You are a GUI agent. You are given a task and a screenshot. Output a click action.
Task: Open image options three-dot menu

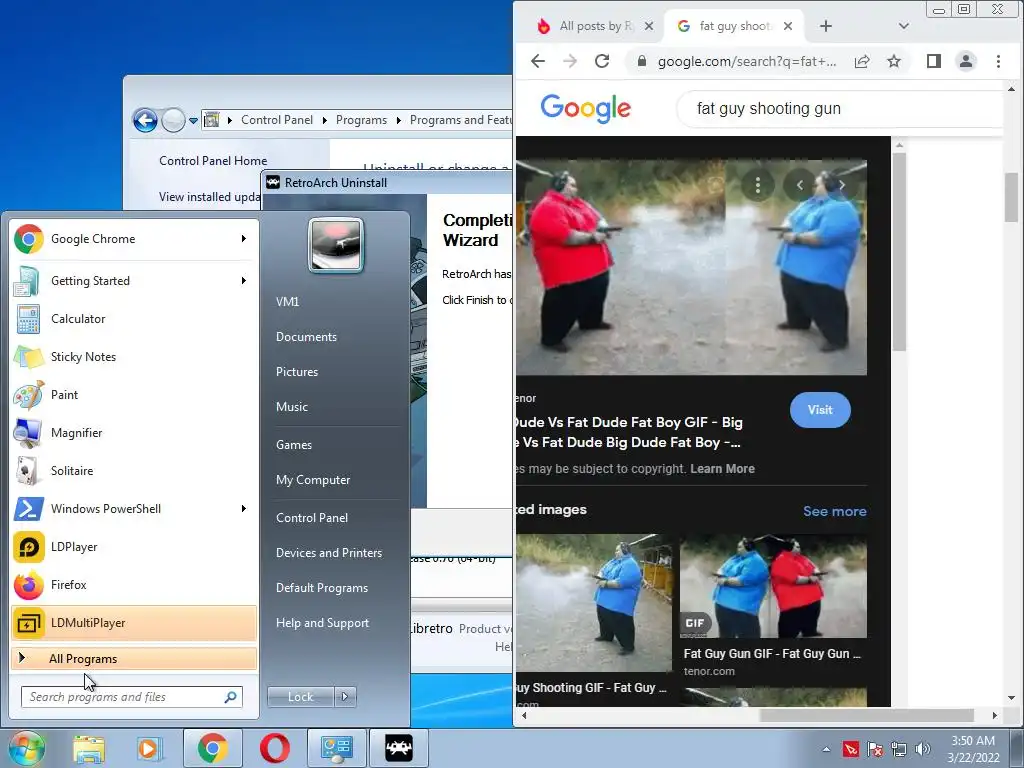coord(758,185)
